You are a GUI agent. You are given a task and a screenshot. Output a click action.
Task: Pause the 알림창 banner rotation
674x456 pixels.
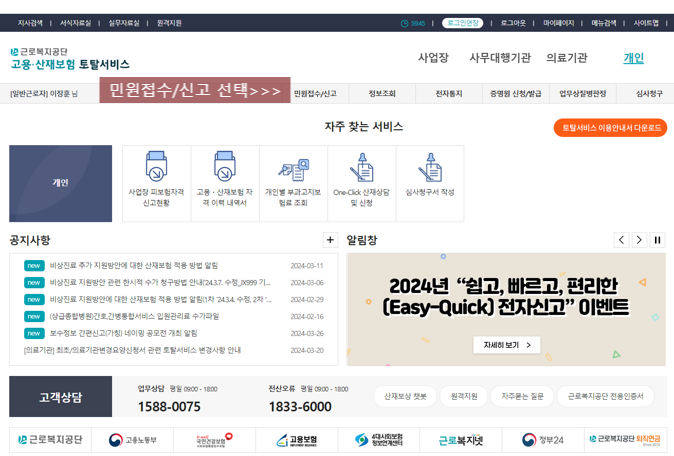point(657,240)
